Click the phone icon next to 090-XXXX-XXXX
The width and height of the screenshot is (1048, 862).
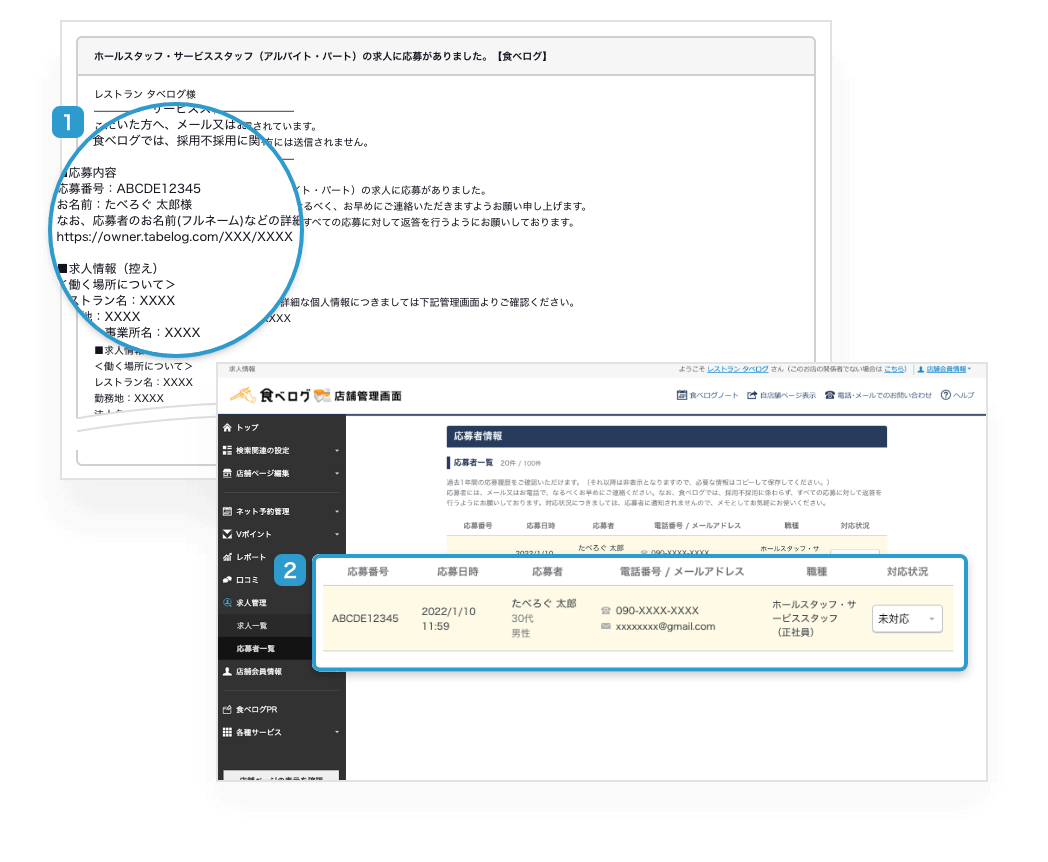click(x=606, y=611)
